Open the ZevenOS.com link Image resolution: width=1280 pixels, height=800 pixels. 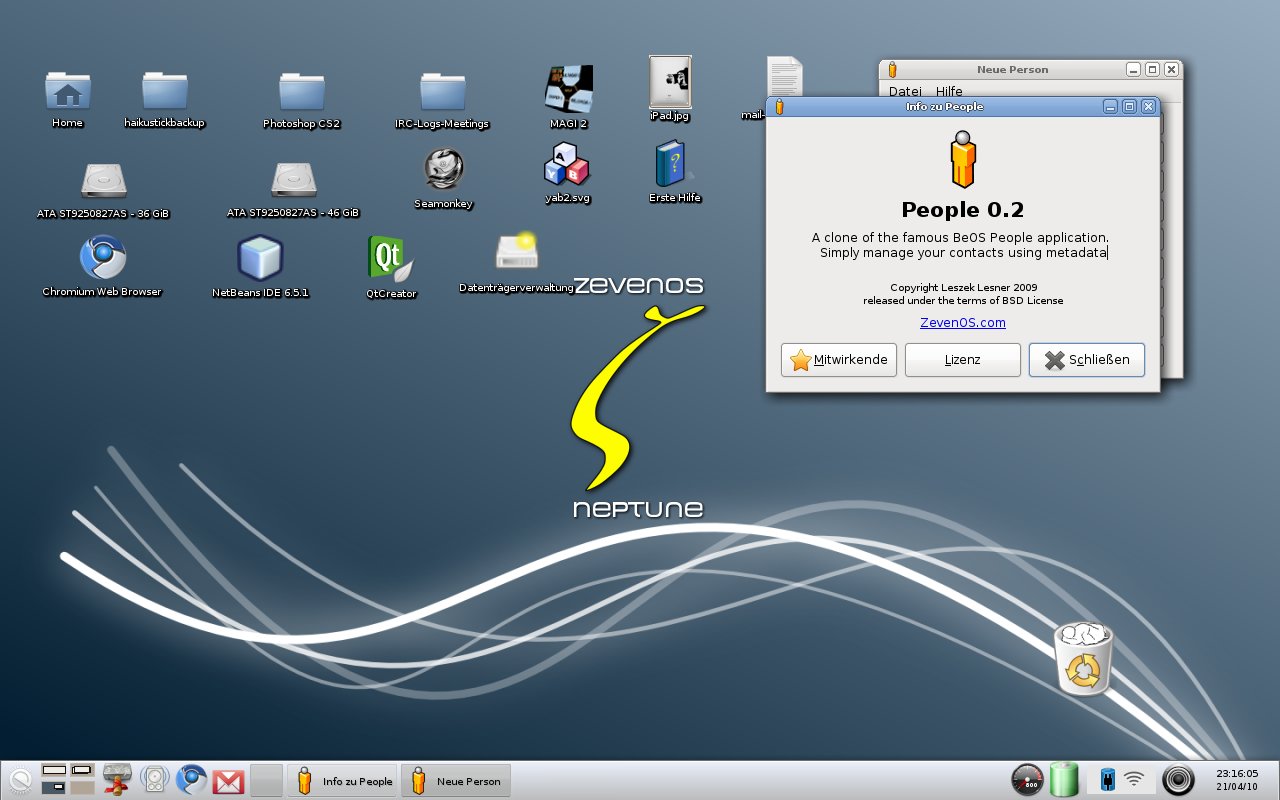coord(962,323)
